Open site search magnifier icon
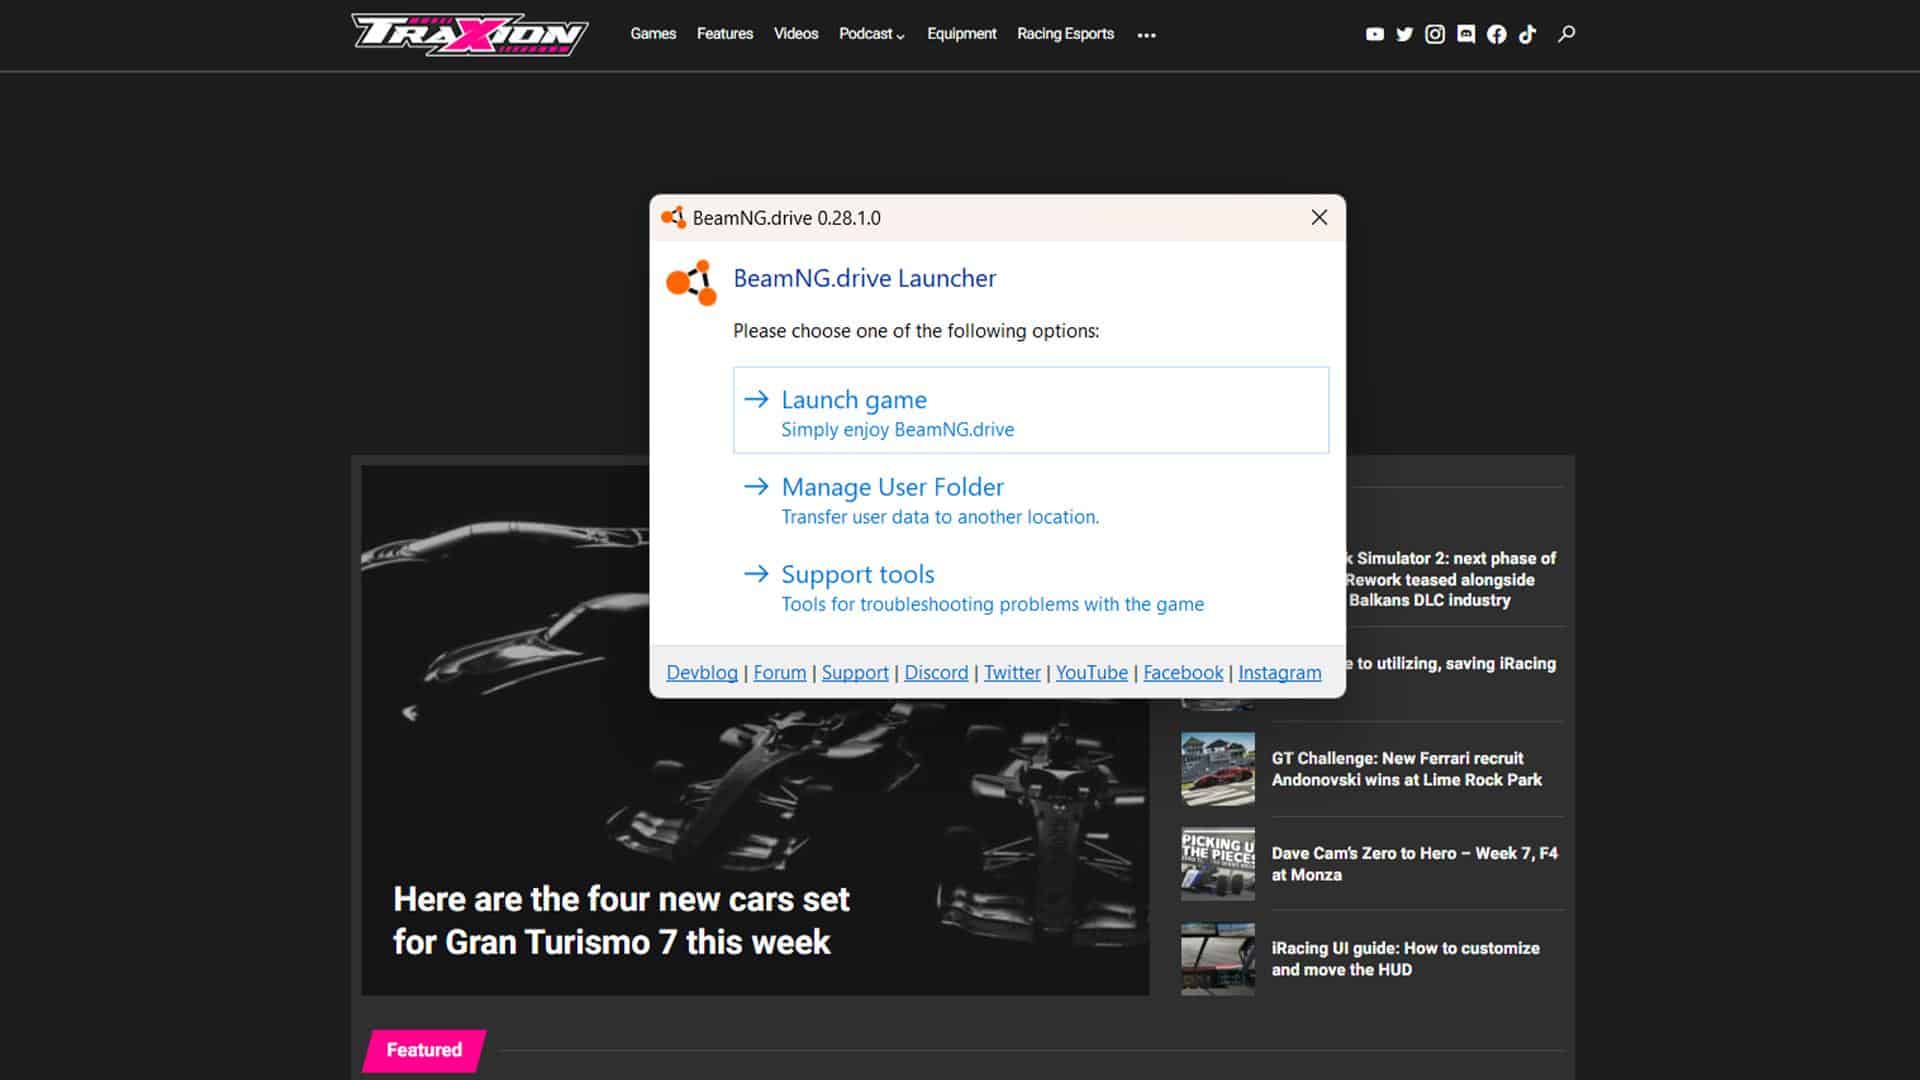Screen dimensions: 1920x1080 pos(1567,34)
